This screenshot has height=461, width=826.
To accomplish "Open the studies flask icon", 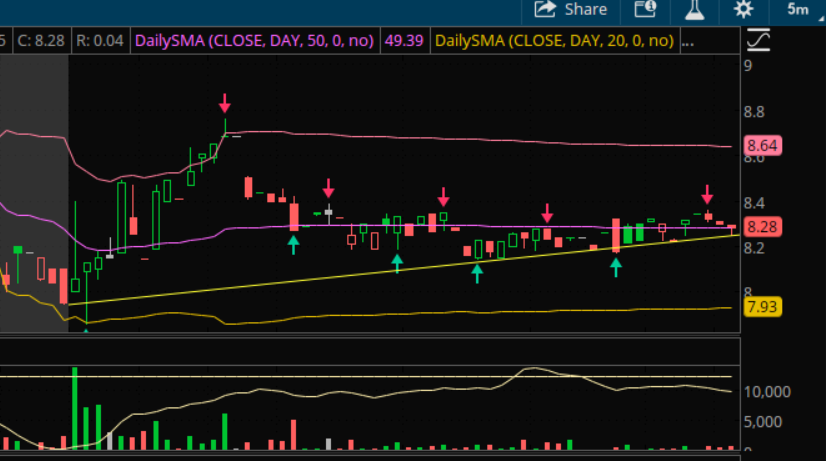I will (694, 9).
